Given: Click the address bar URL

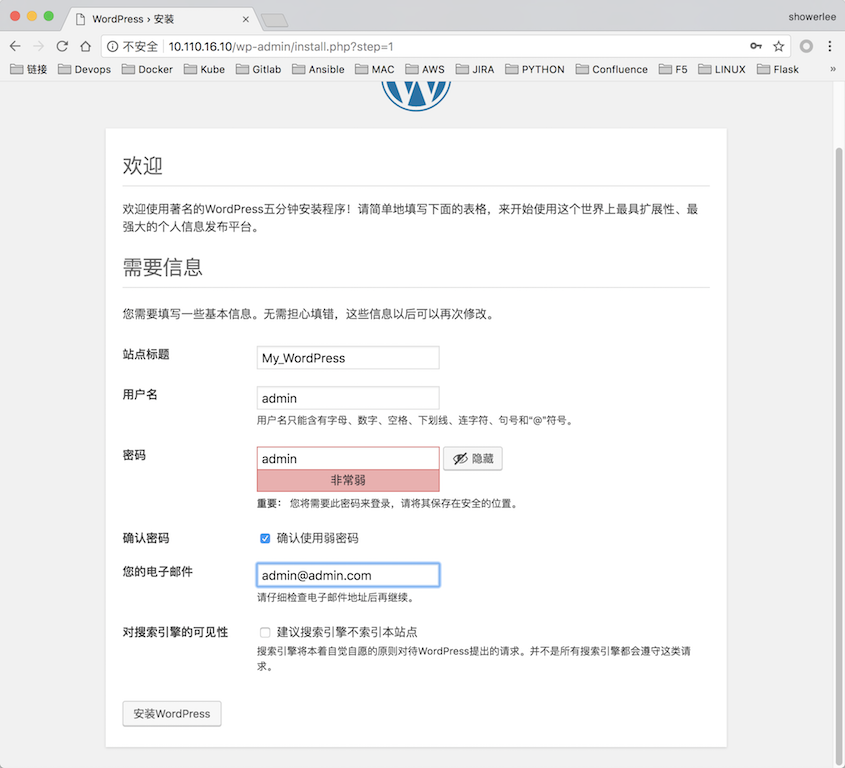Looking at the screenshot, I should [281, 47].
